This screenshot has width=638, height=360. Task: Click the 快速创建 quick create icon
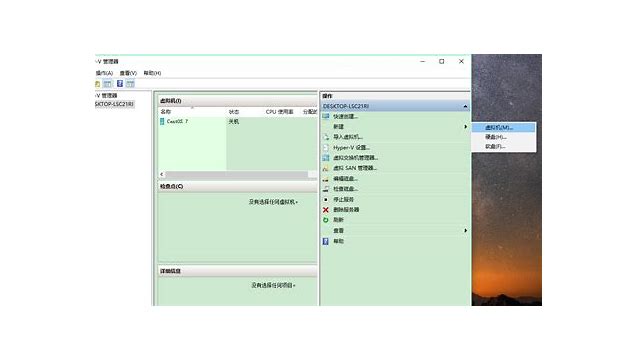[x=326, y=116]
